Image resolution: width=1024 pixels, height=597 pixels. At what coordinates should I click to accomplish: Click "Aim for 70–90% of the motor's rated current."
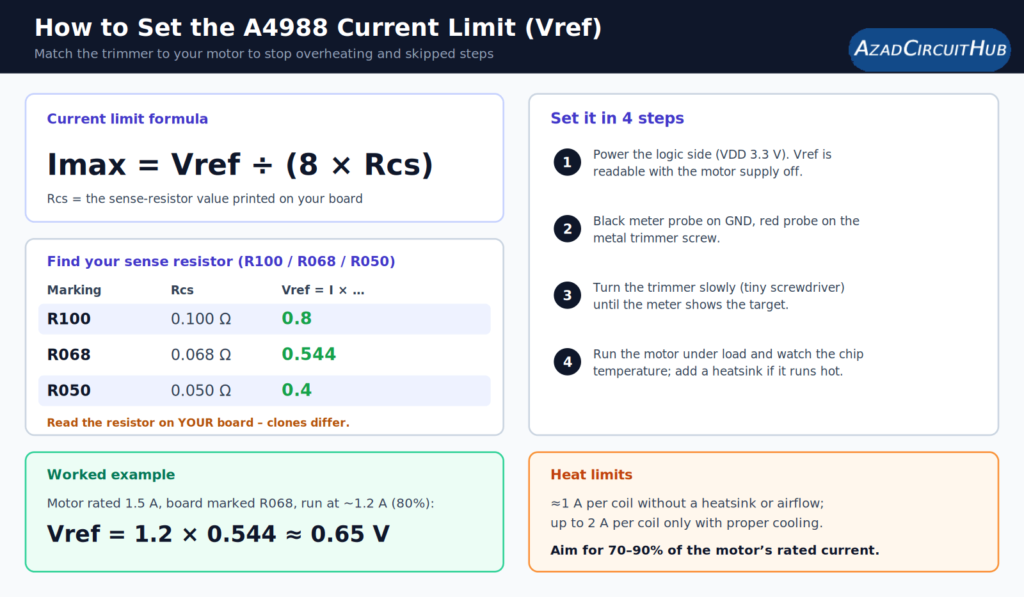[x=715, y=550]
